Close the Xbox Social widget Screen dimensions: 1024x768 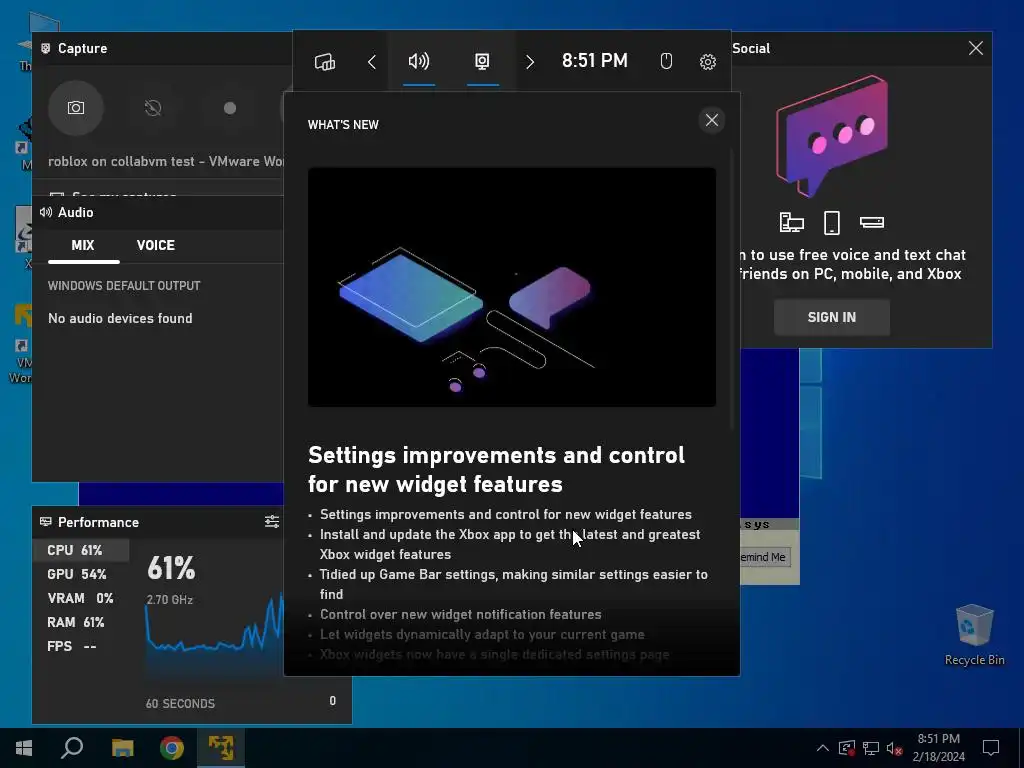[x=976, y=48]
